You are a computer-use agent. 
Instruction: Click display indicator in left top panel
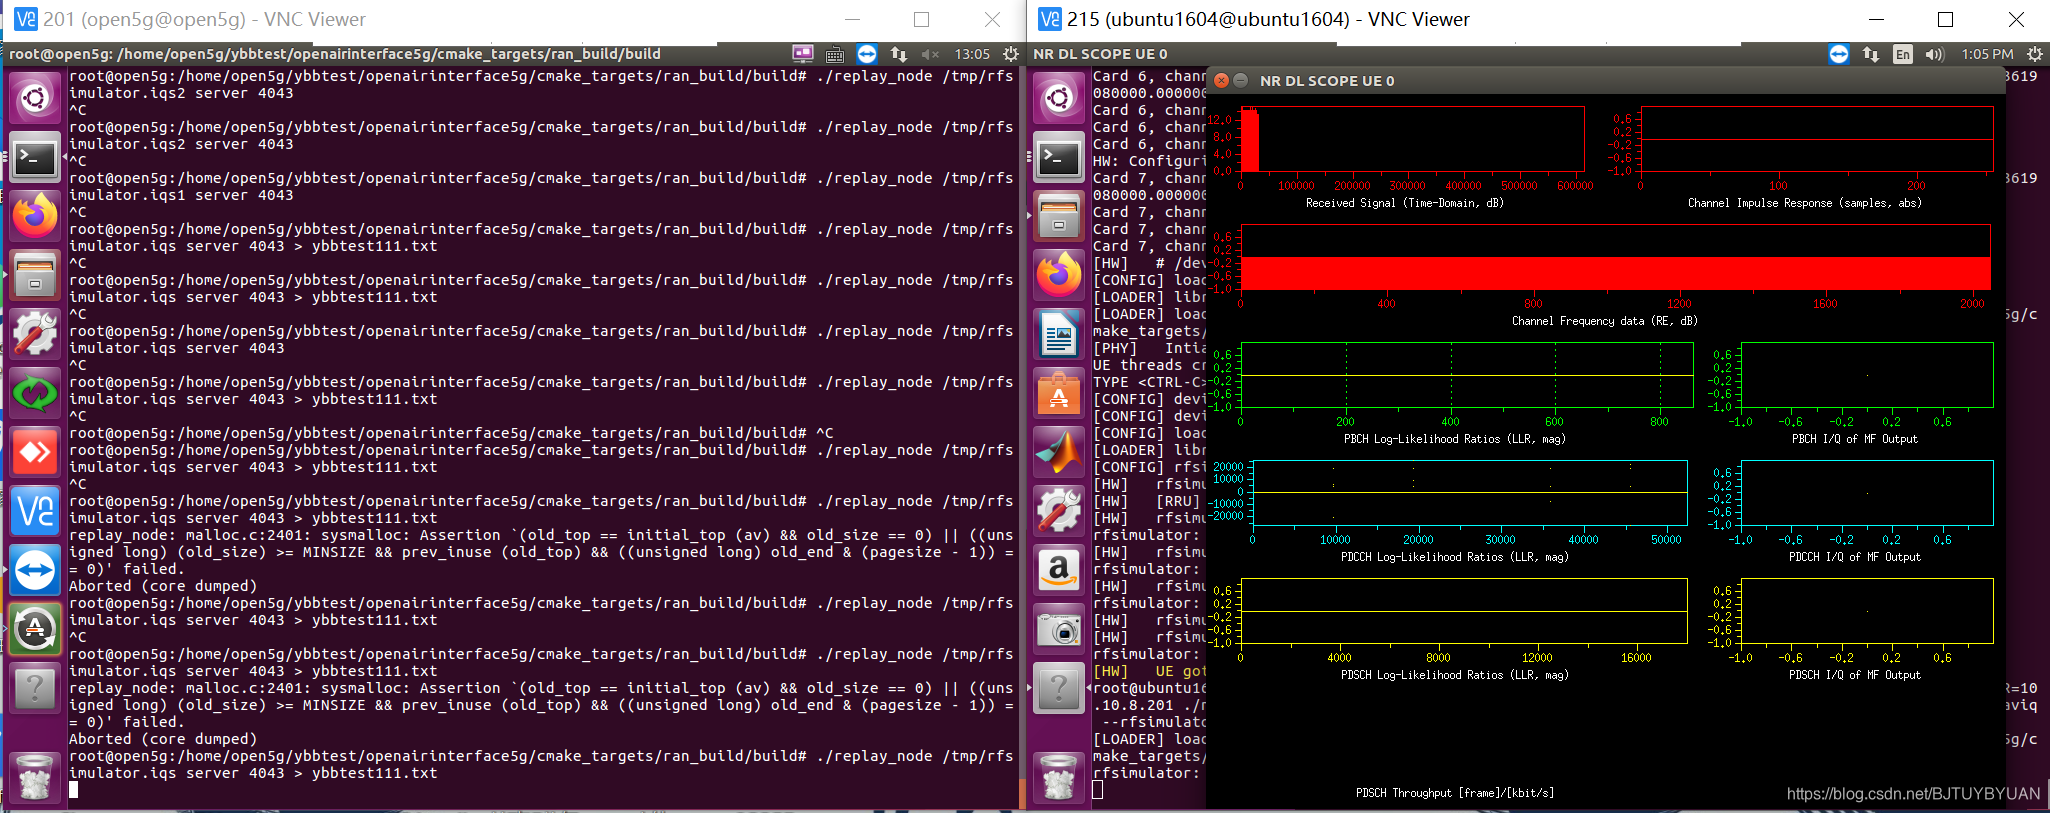803,54
